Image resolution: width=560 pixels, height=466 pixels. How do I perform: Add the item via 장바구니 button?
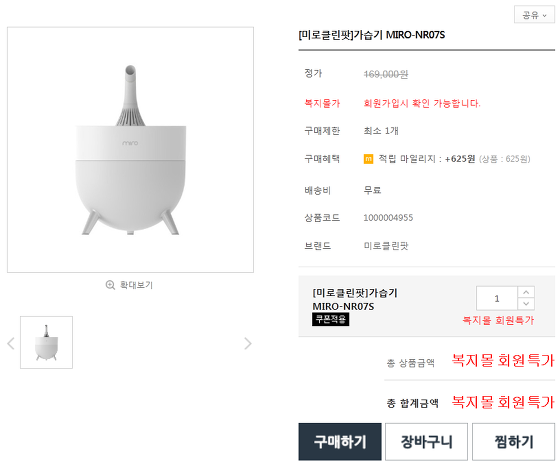(x=426, y=442)
